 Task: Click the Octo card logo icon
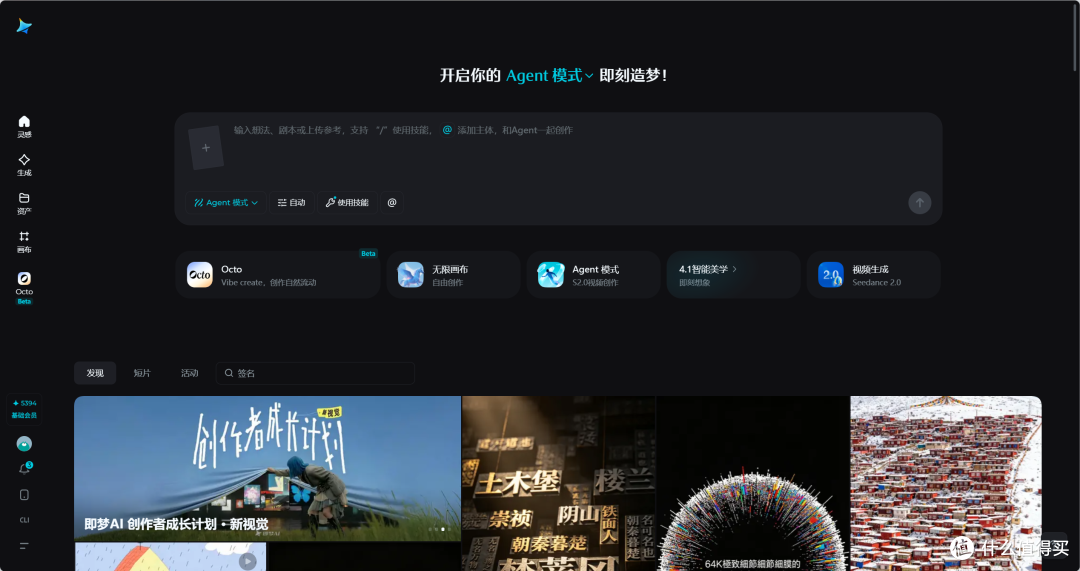coord(200,275)
